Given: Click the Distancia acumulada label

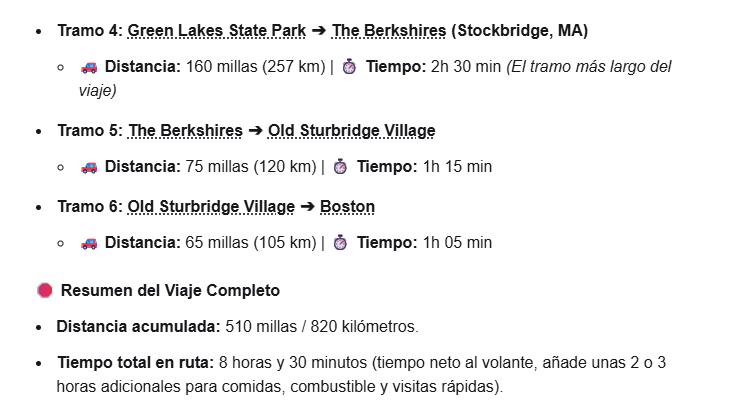Looking at the screenshot, I should point(139,326).
